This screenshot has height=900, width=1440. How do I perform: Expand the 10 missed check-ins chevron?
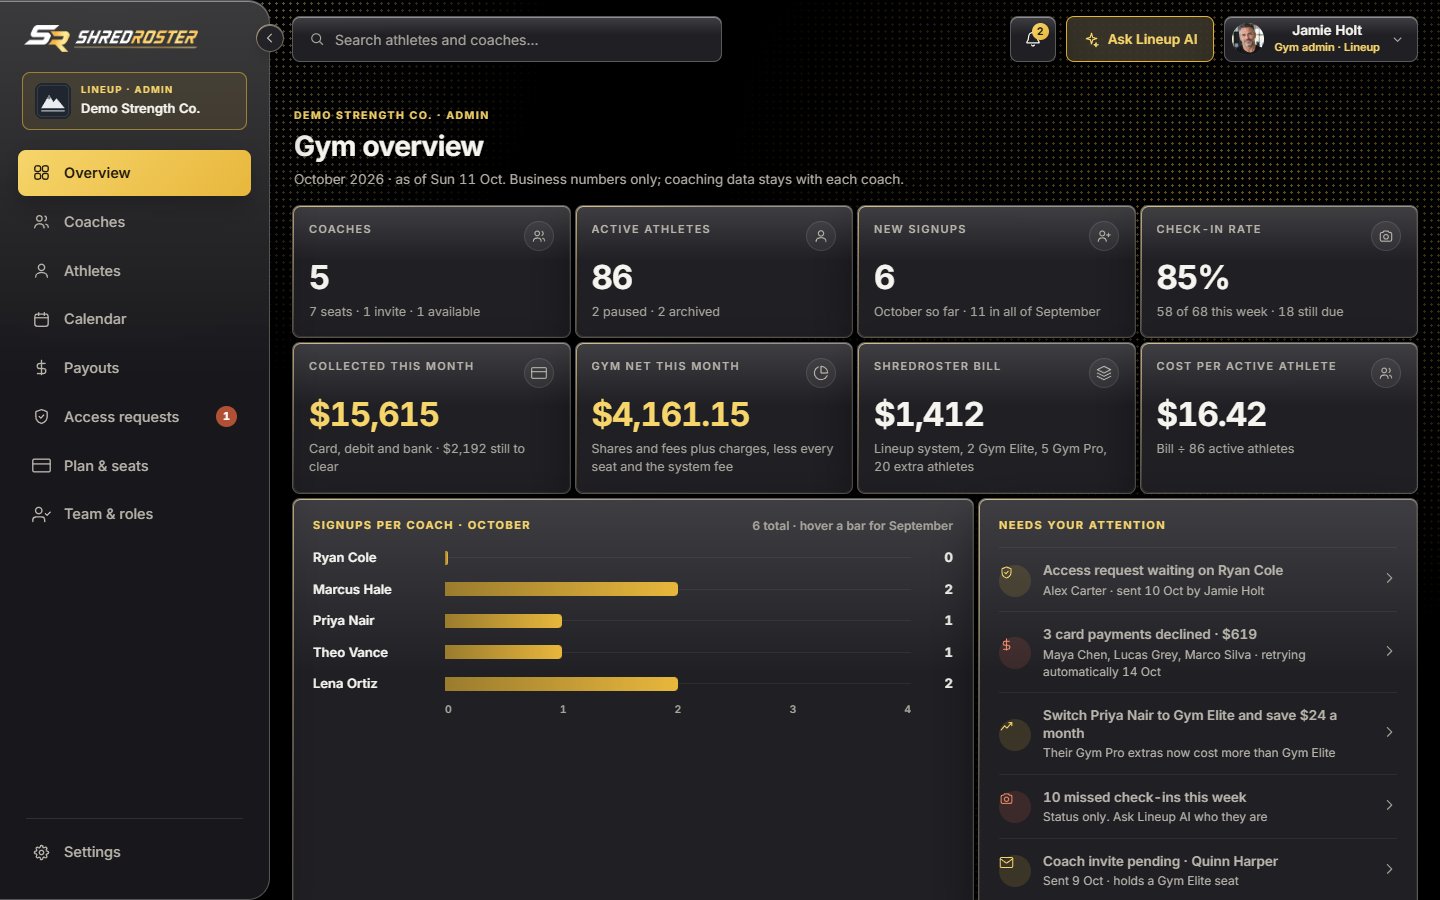(x=1390, y=805)
